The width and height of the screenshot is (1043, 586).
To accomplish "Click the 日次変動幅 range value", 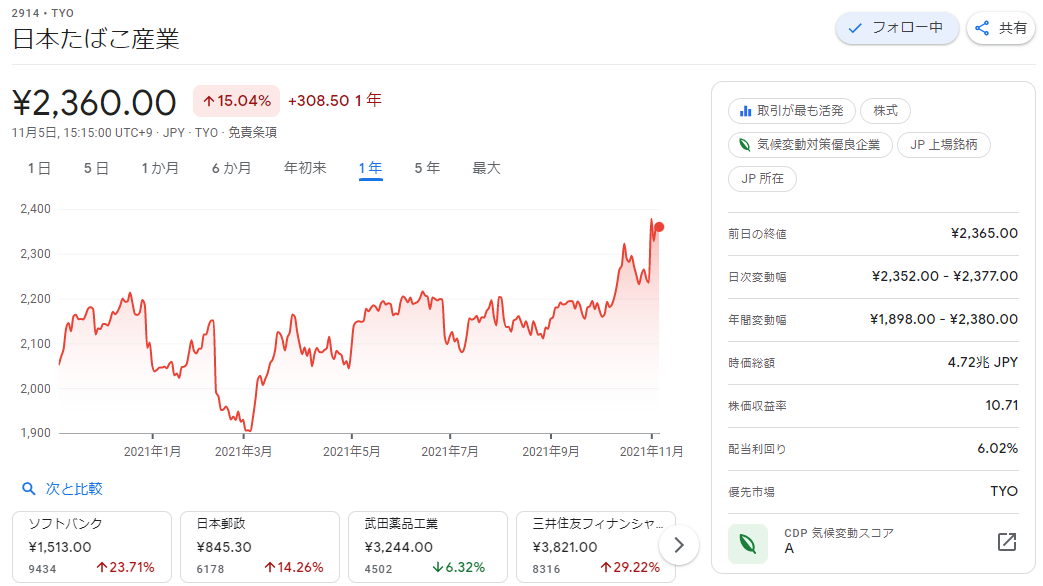I will point(945,276).
